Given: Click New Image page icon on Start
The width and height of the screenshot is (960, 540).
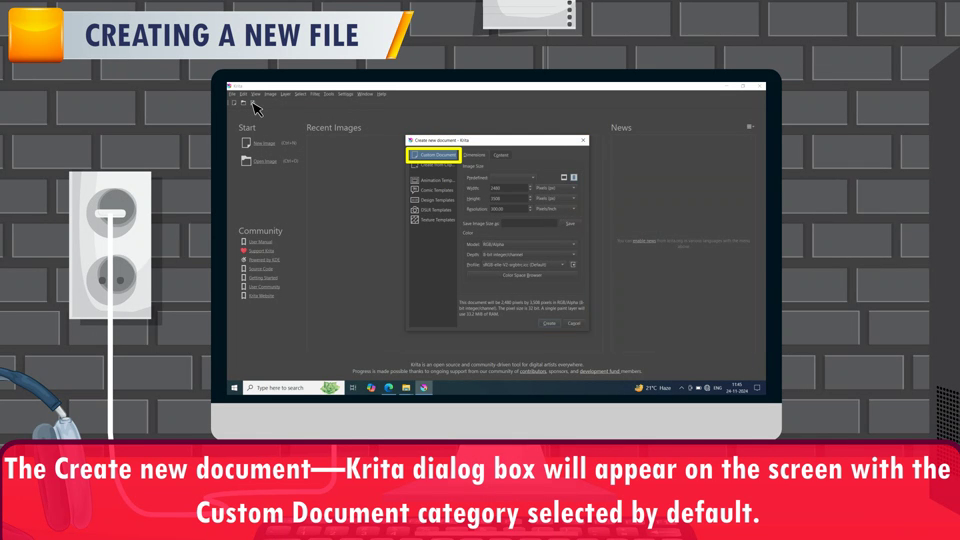Looking at the screenshot, I should (246, 143).
